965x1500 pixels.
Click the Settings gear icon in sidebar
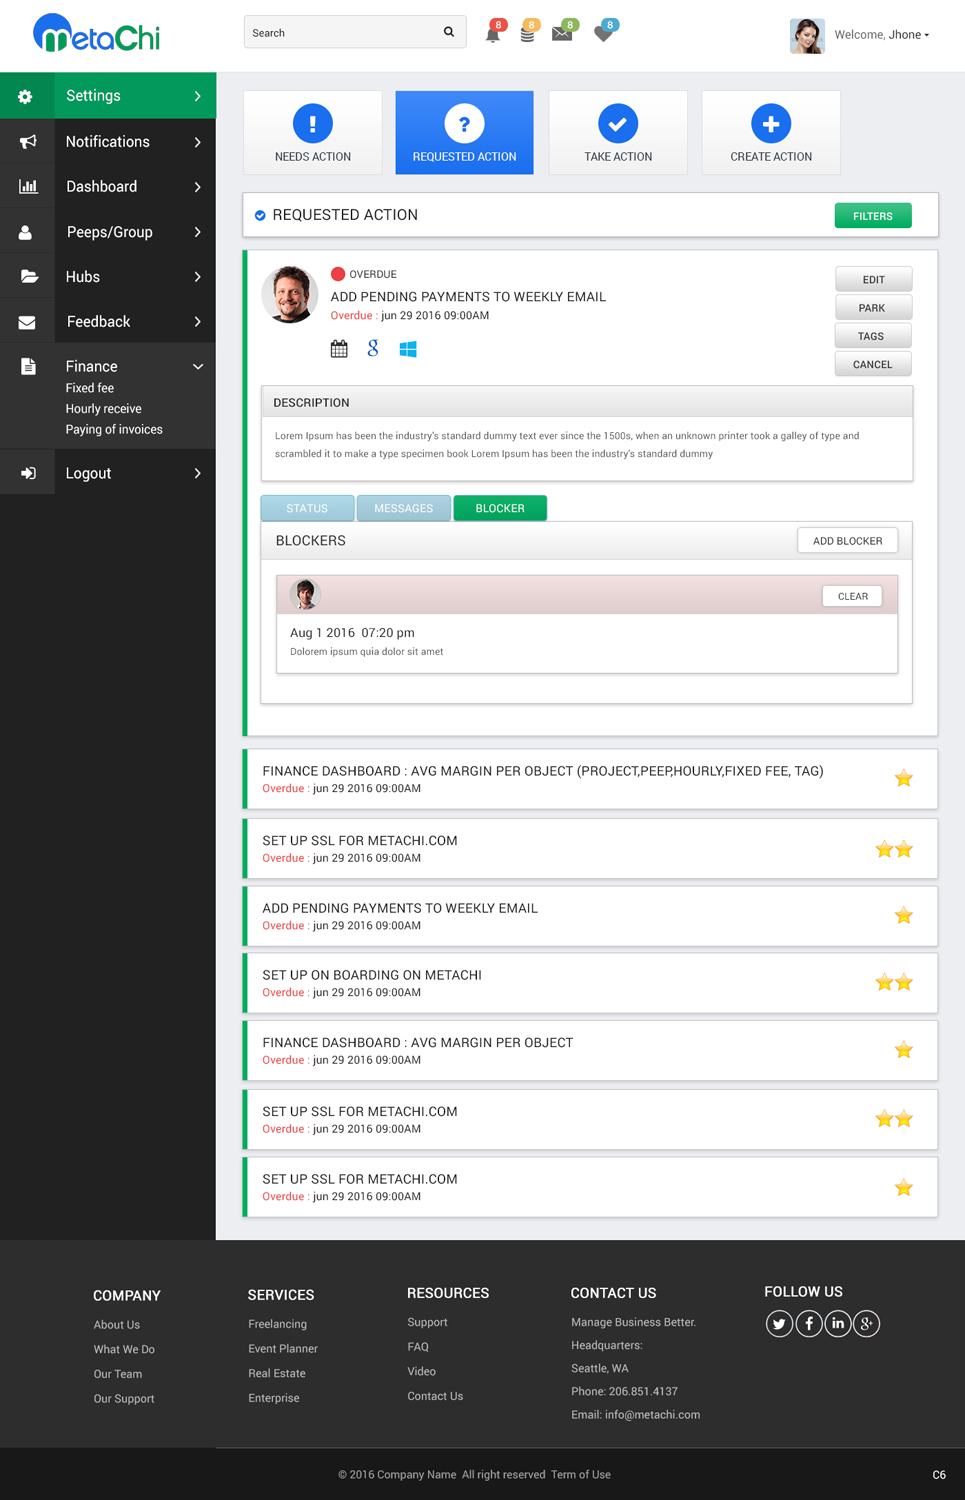point(26,97)
